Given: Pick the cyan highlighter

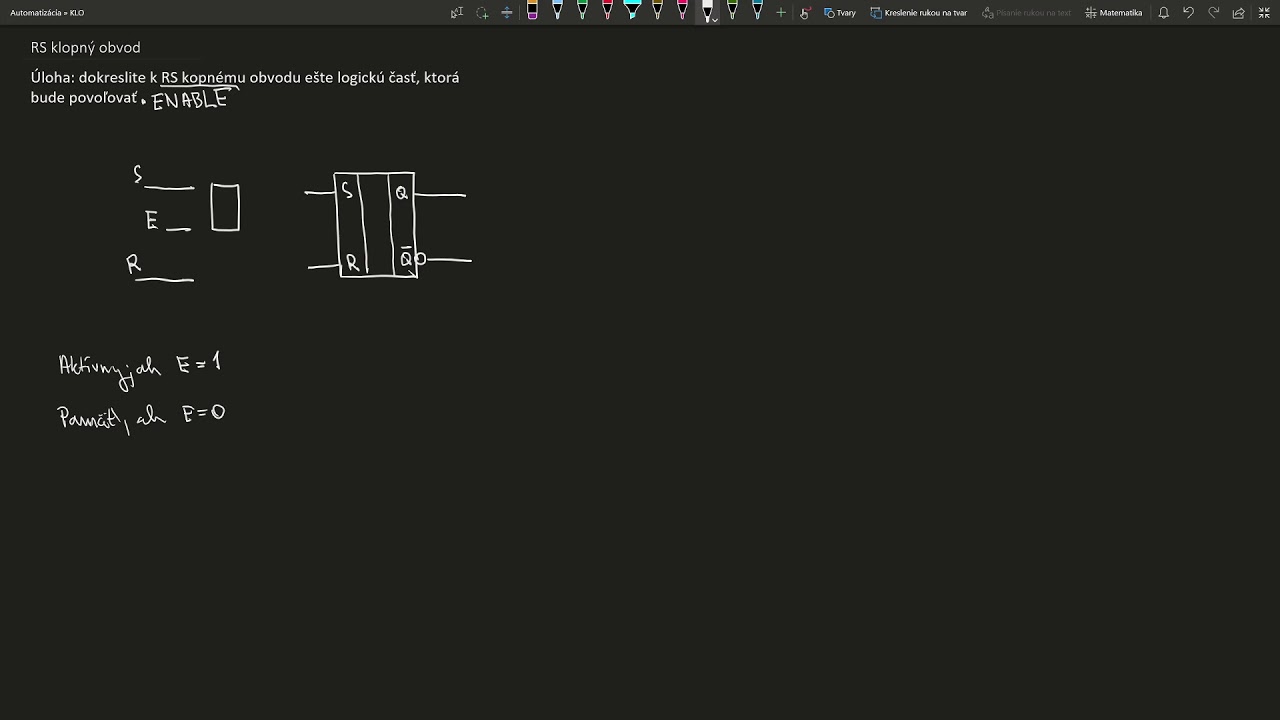Looking at the screenshot, I should tap(632, 12).
